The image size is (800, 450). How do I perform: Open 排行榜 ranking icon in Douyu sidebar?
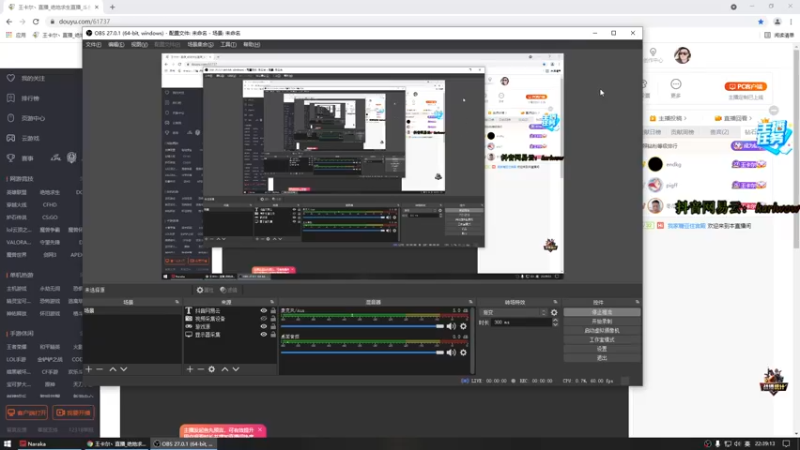click(11, 98)
